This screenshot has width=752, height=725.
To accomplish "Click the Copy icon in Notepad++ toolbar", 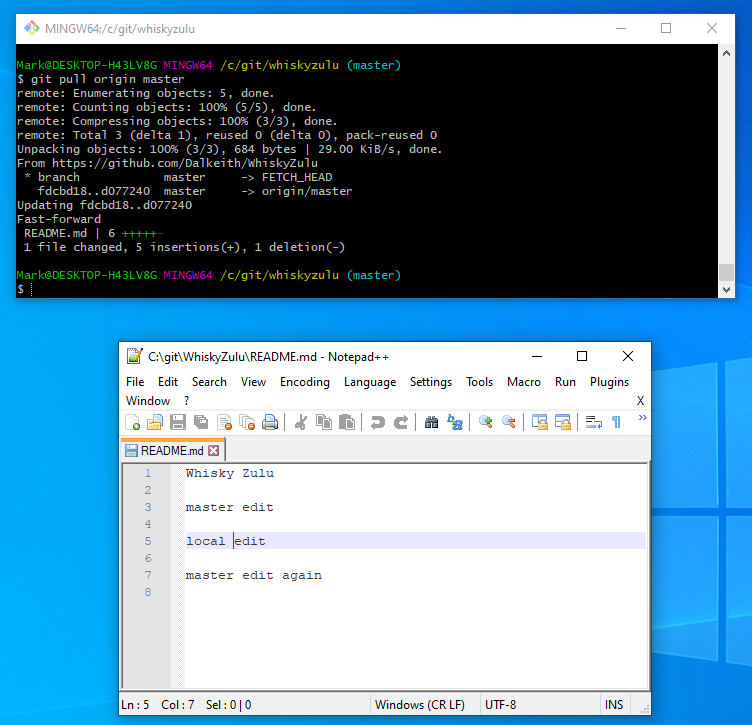I will click(x=324, y=422).
